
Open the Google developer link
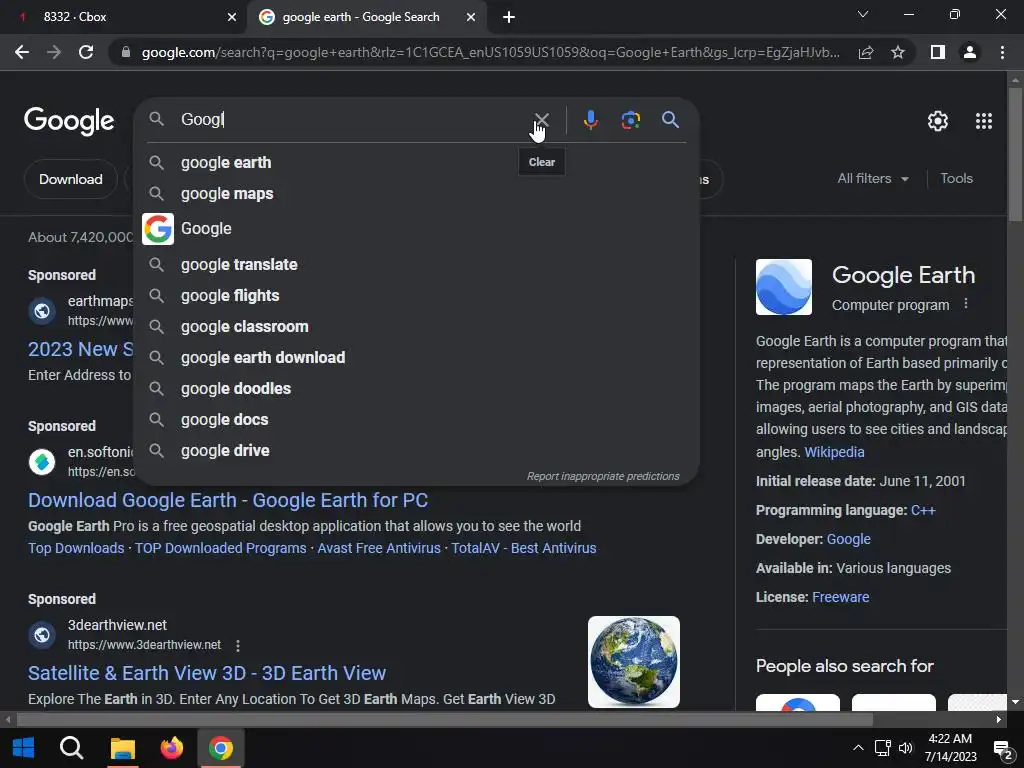coord(848,539)
